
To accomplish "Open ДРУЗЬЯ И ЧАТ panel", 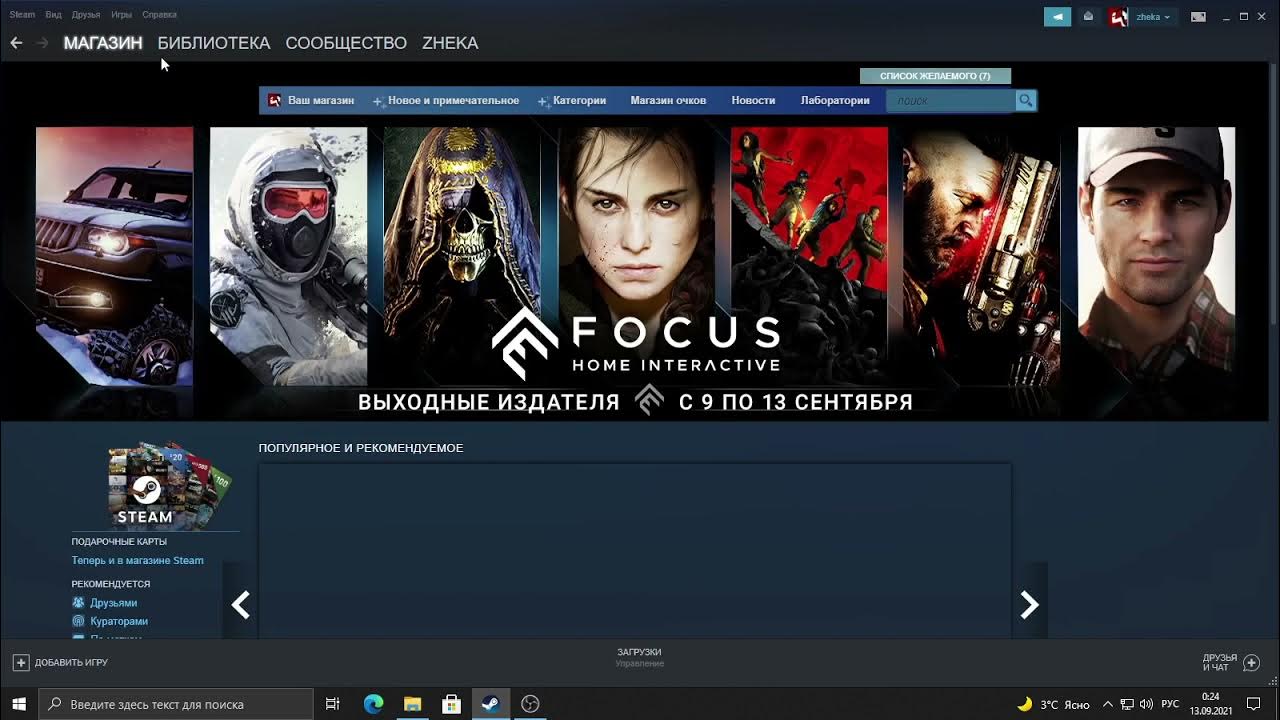I will [1220, 662].
